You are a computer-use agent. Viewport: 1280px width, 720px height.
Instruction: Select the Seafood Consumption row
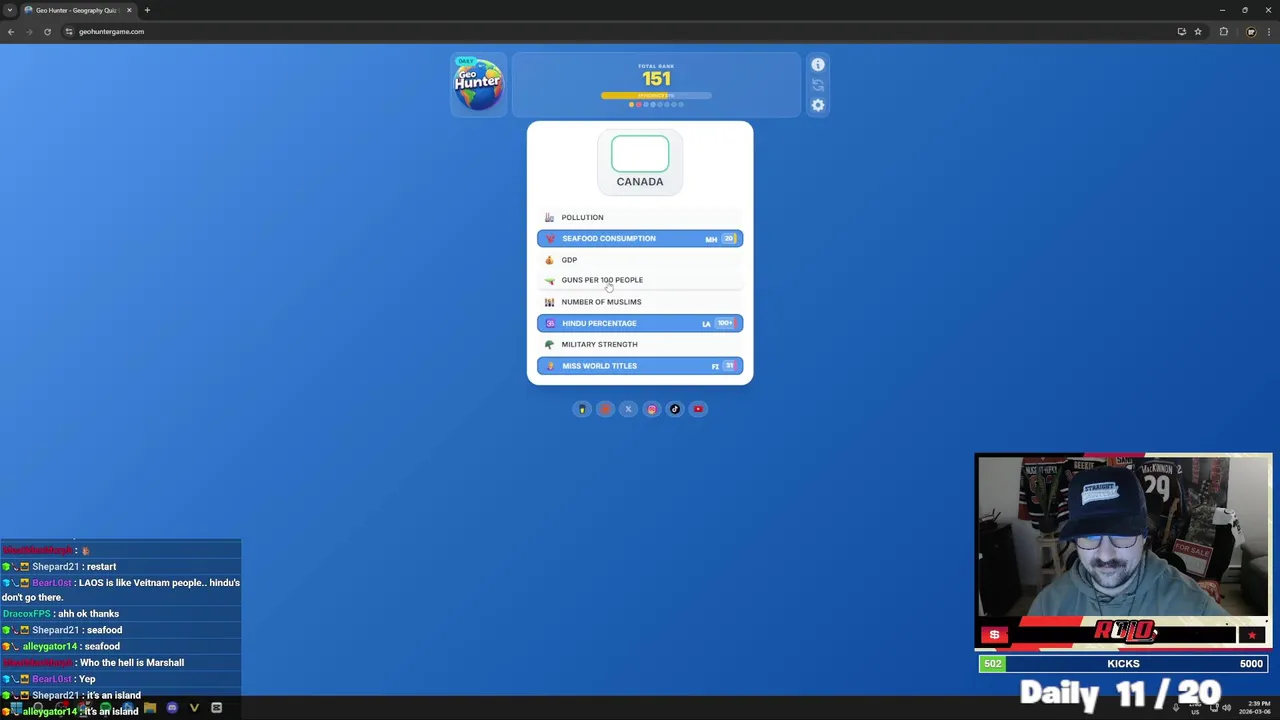(x=640, y=238)
